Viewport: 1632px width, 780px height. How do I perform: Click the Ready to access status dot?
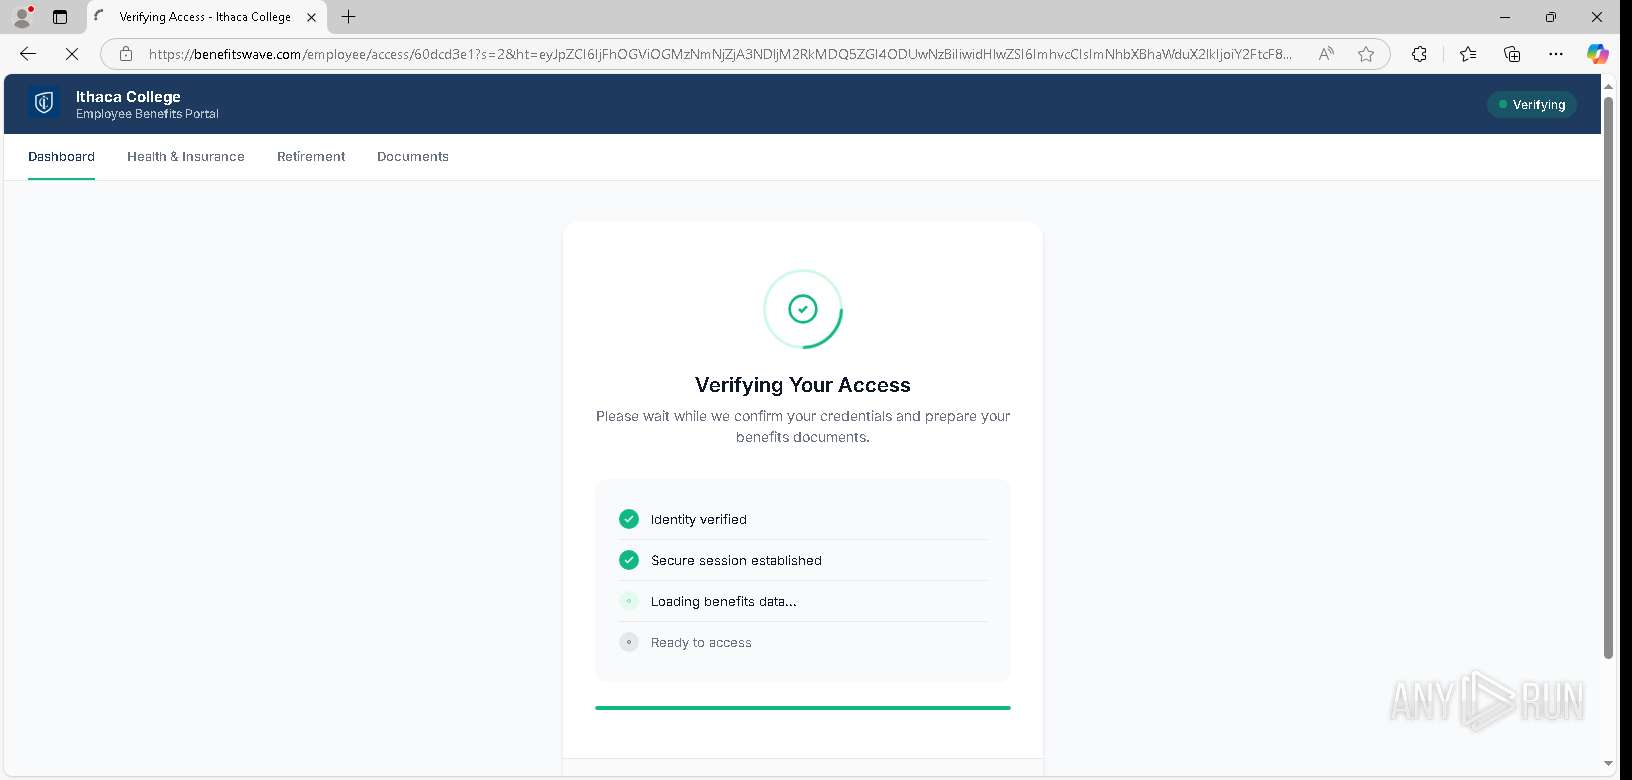coord(629,642)
